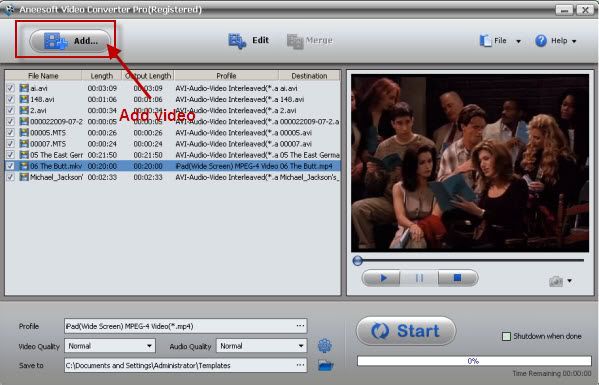This screenshot has height=385, width=599.
Task: Uncheck the ai.avi file checkbox
Action: coord(10,88)
